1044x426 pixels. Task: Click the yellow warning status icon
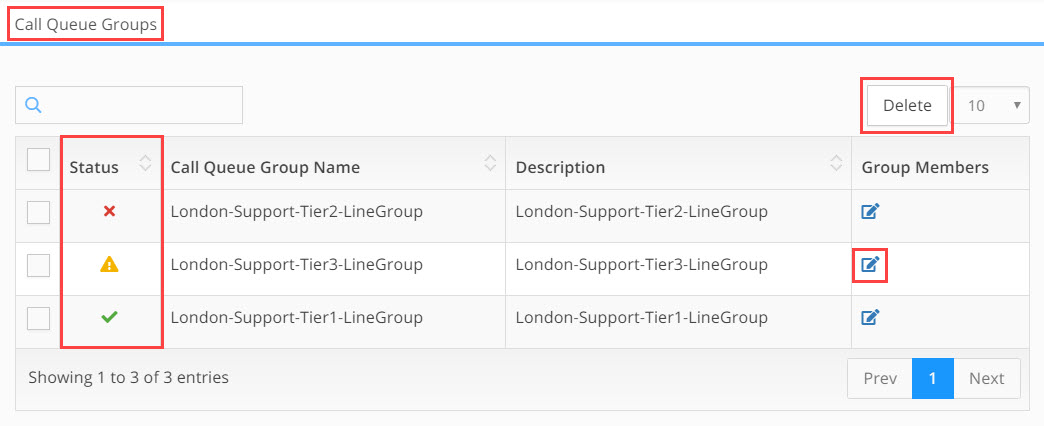point(109,265)
